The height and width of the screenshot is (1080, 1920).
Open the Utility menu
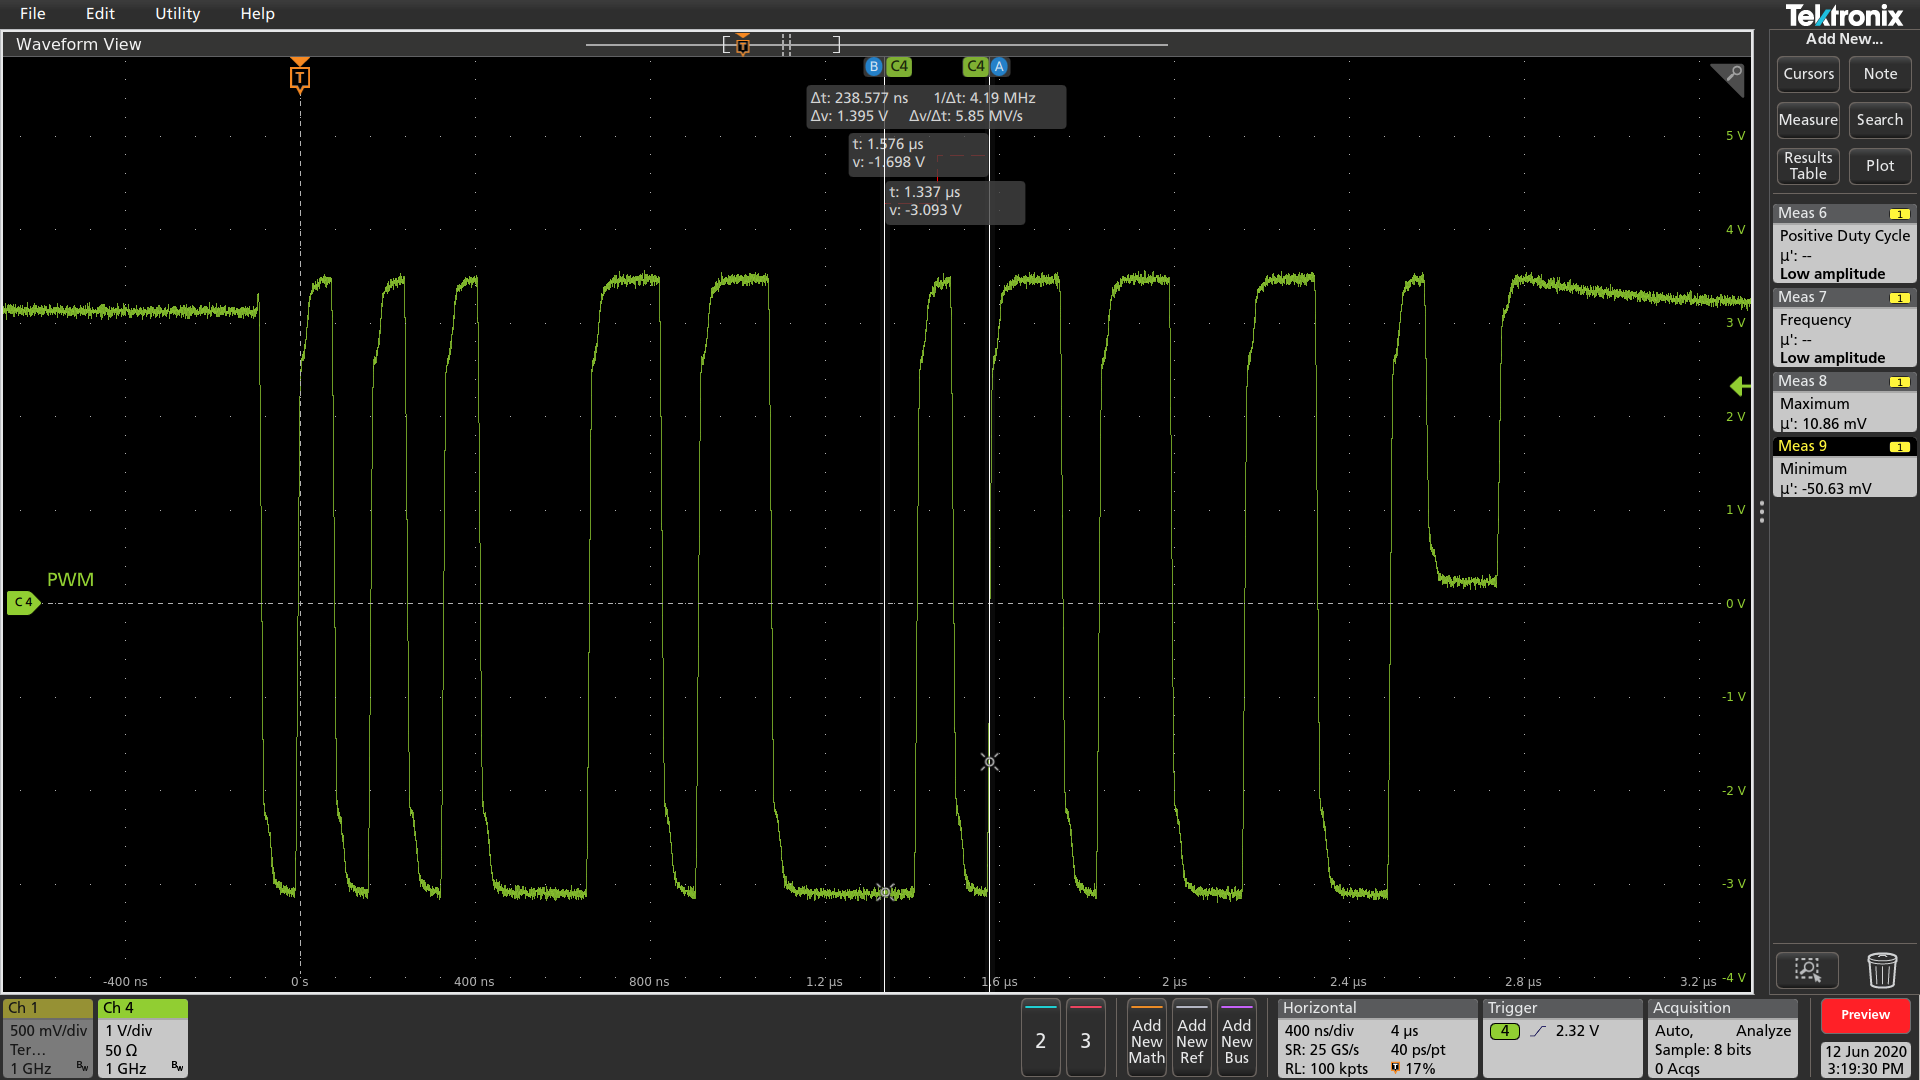[177, 14]
